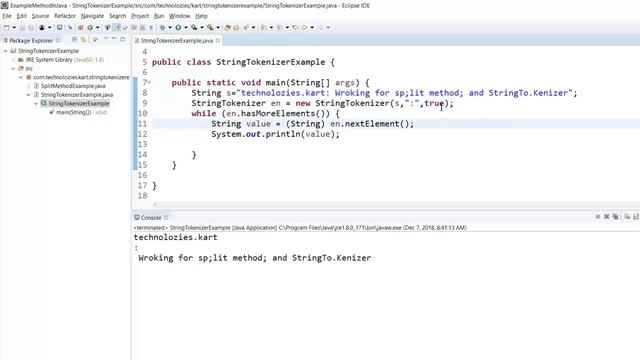Collapse the com.technolozies.kart package node
This screenshot has height=360, width=640.
point(21,77)
